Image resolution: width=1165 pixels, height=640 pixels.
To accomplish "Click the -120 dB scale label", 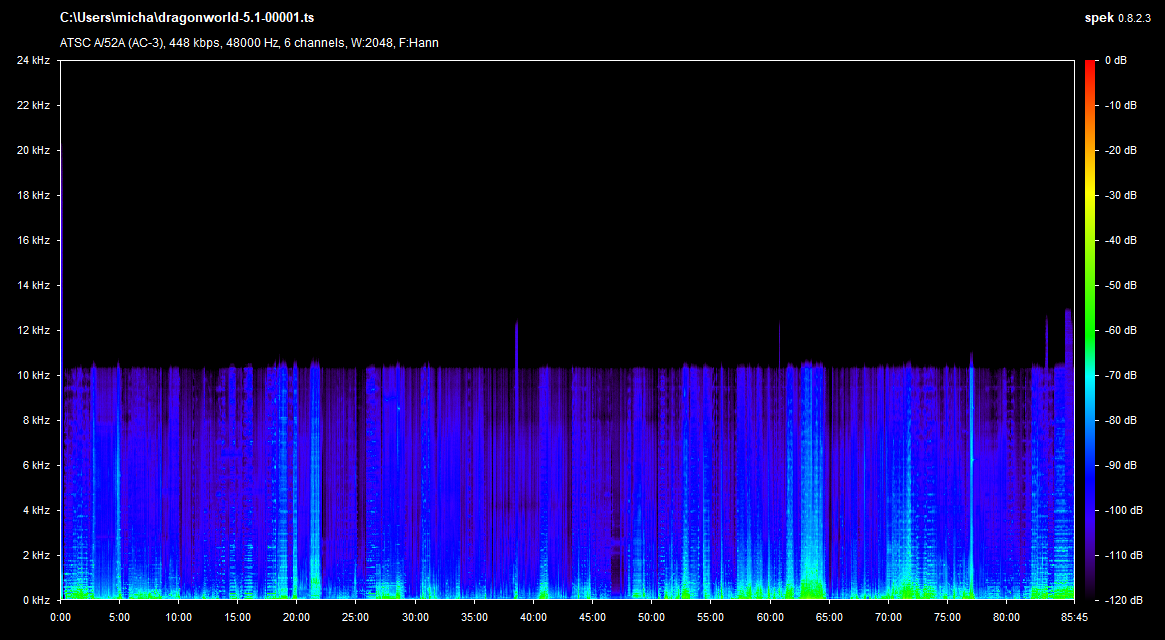I will (x=1120, y=600).
